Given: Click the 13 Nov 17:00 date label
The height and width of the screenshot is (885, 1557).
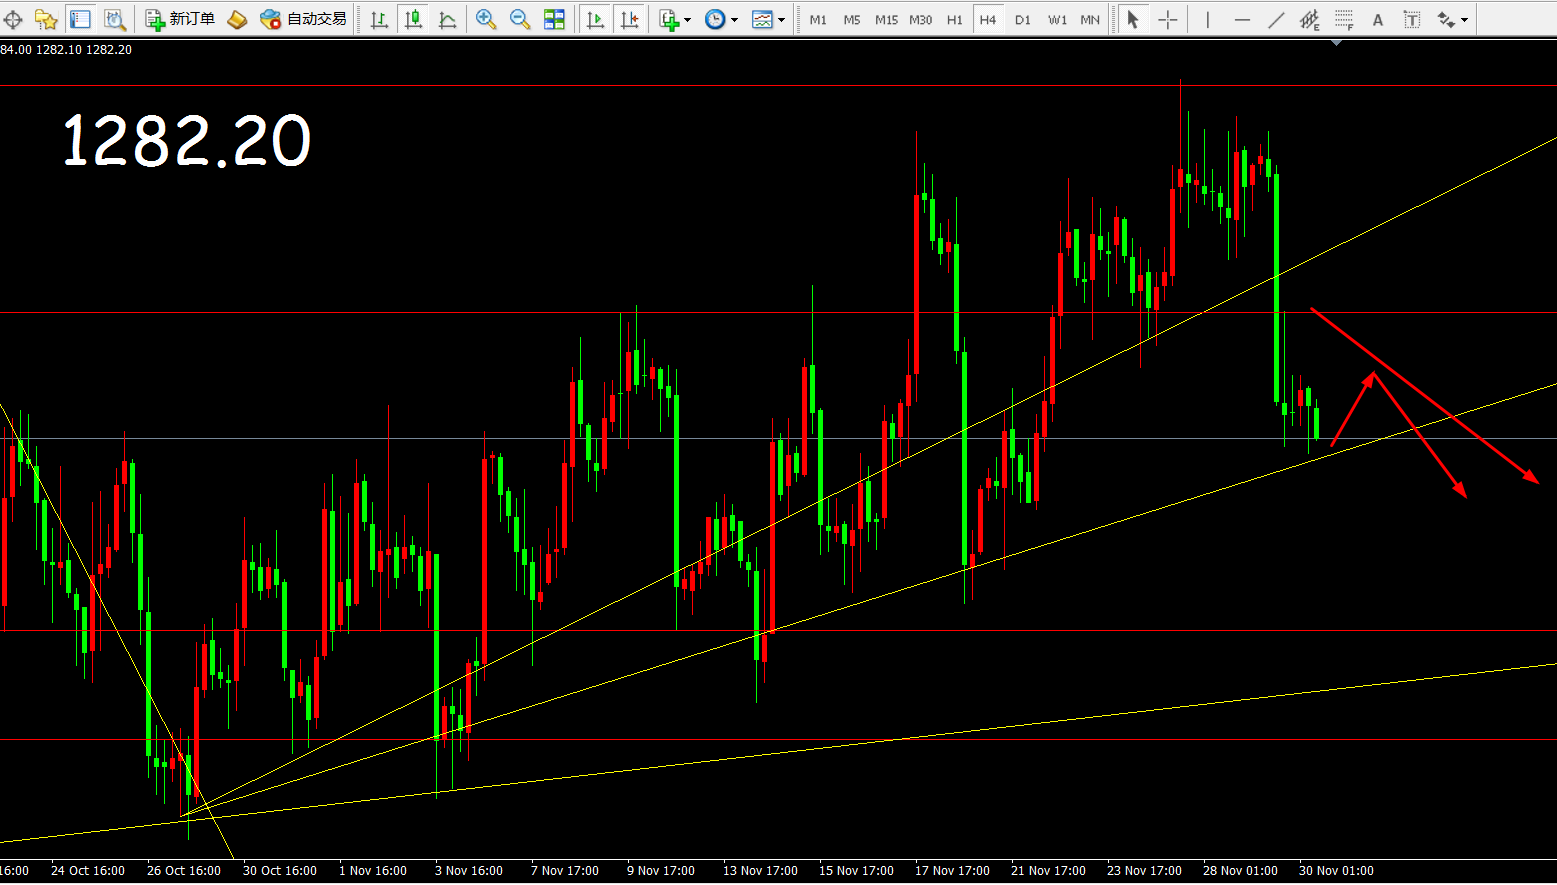Looking at the screenshot, I should (760, 871).
